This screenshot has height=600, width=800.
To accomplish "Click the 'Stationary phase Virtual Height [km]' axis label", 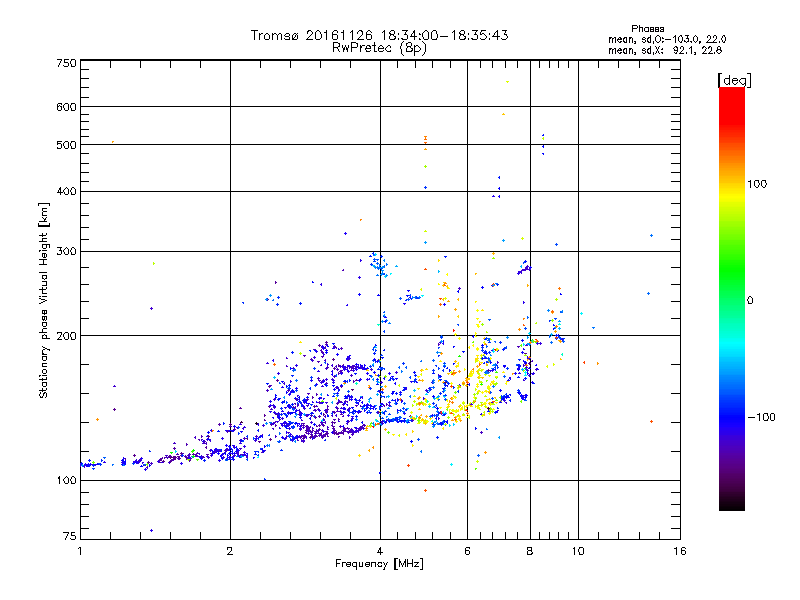I will [x=44, y=301].
